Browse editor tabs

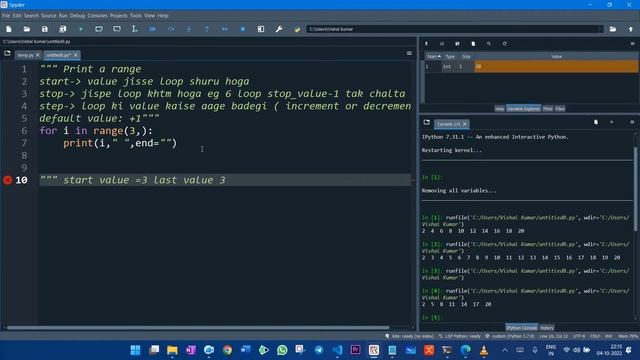tap(7, 53)
